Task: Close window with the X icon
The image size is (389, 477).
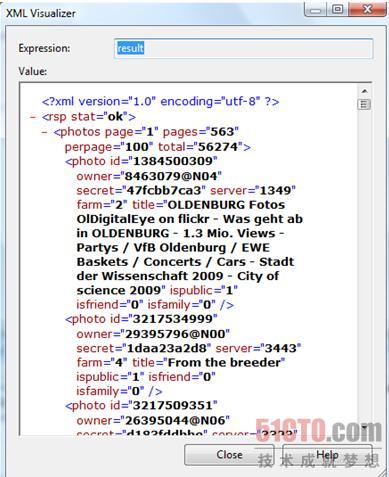Action: coord(367,10)
